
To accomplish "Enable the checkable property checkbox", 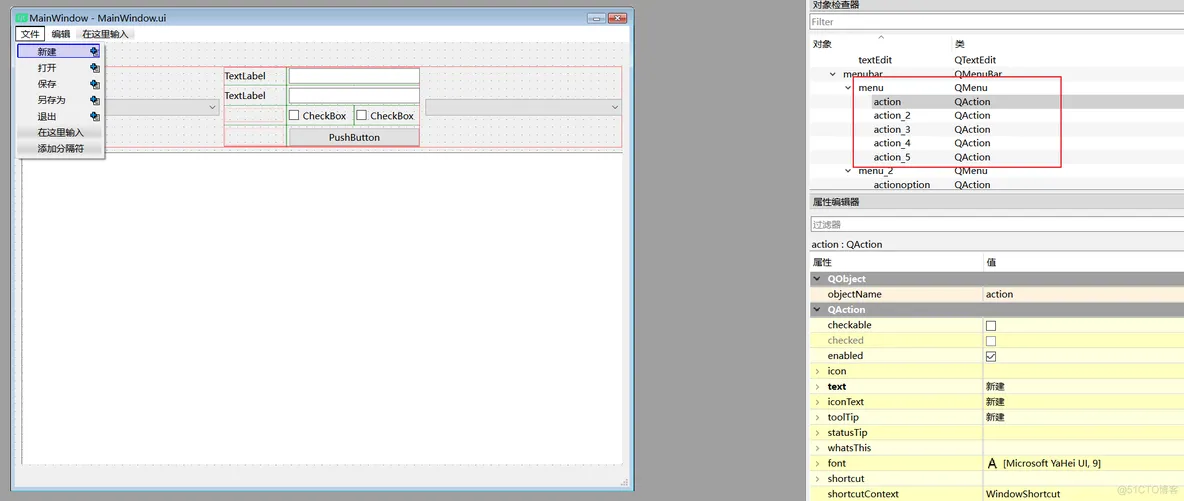I will coord(991,325).
